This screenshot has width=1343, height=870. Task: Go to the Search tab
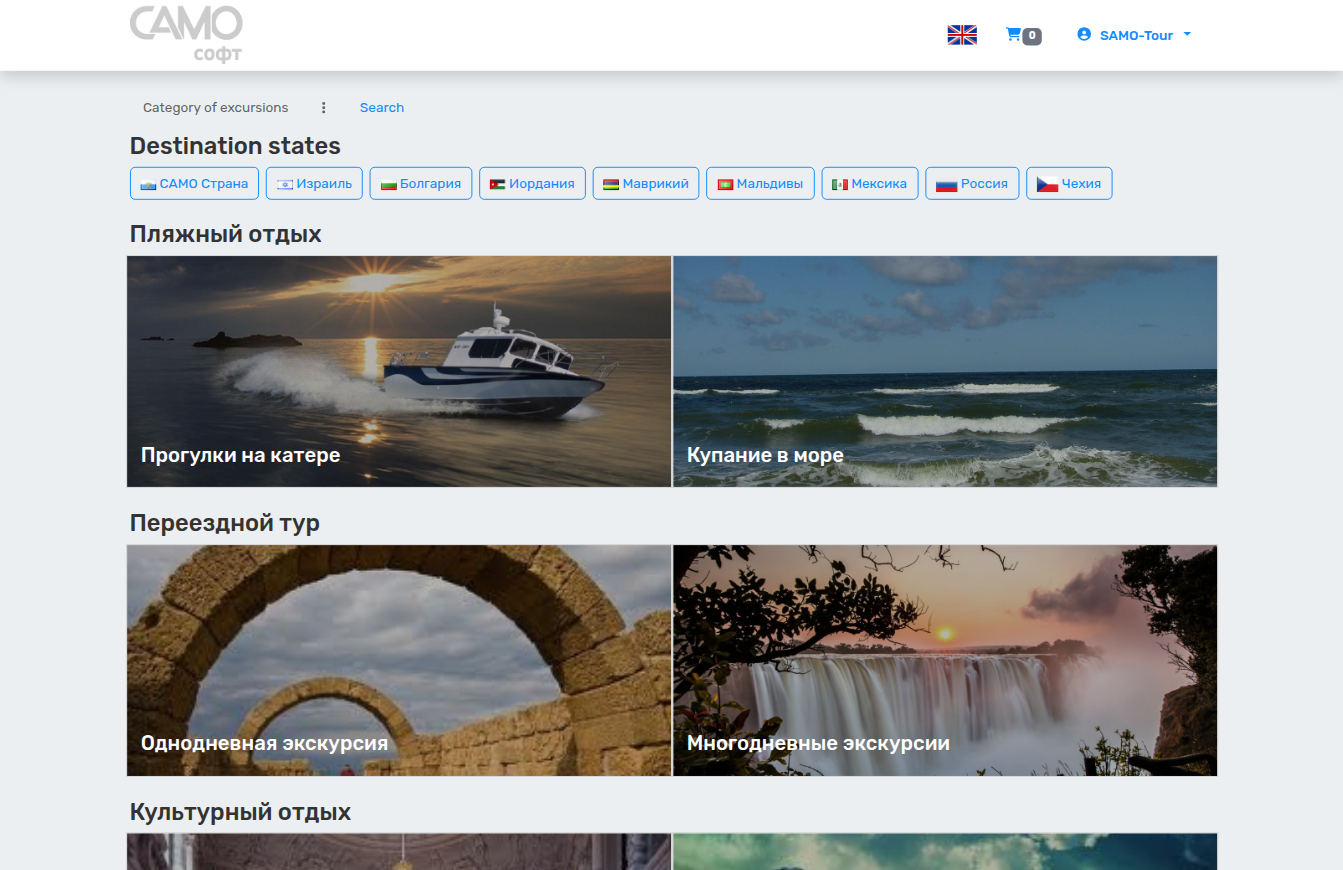382,108
